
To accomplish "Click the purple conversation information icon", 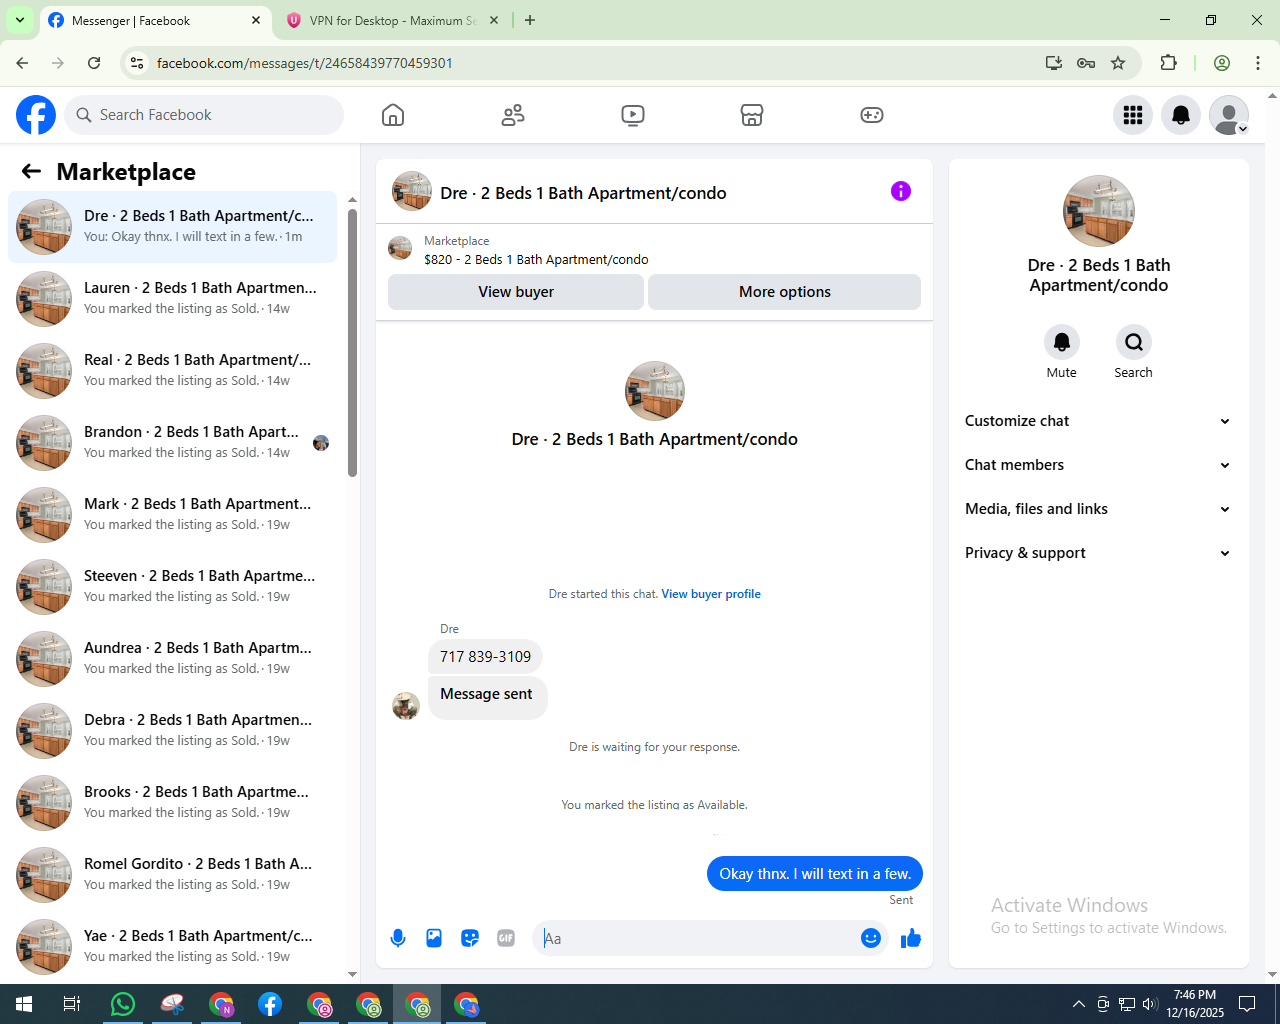I will 901,191.
